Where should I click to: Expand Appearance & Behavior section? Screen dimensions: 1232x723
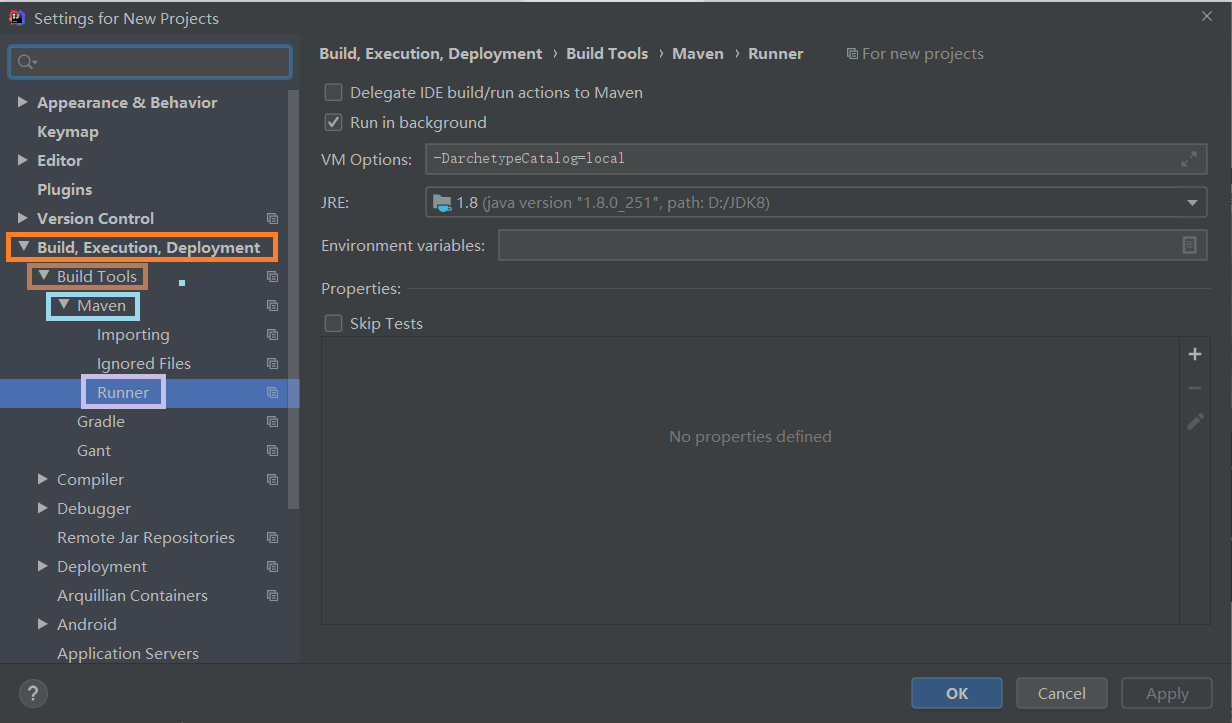tap(23, 102)
